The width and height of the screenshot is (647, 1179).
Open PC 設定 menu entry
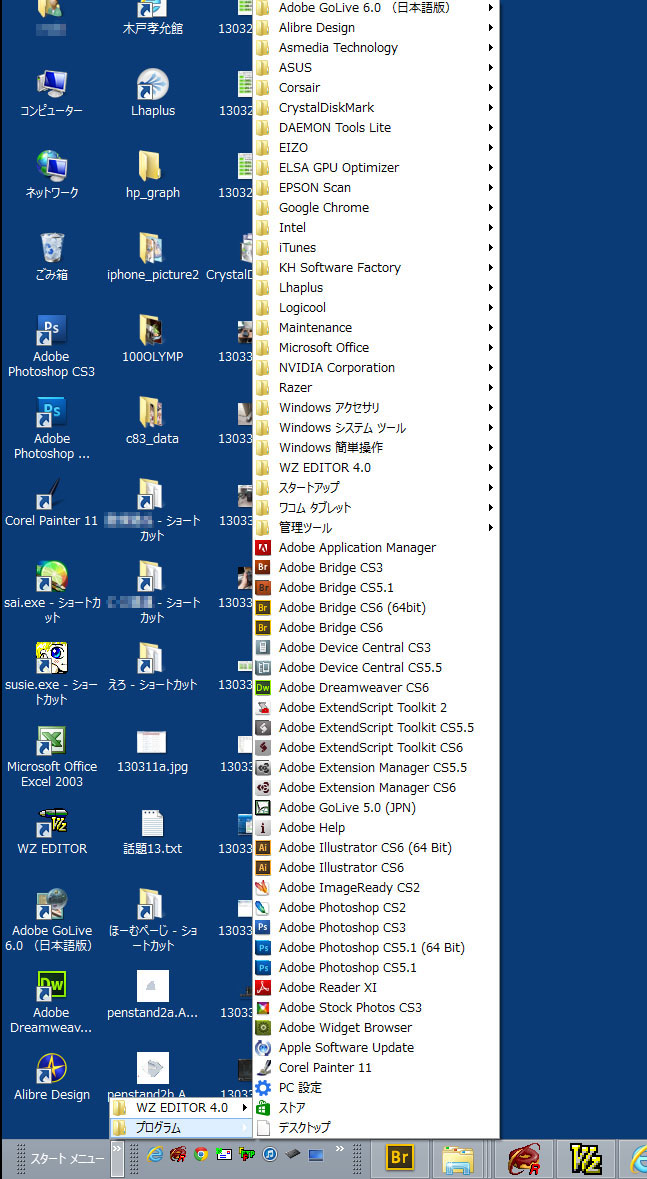pos(376,1087)
